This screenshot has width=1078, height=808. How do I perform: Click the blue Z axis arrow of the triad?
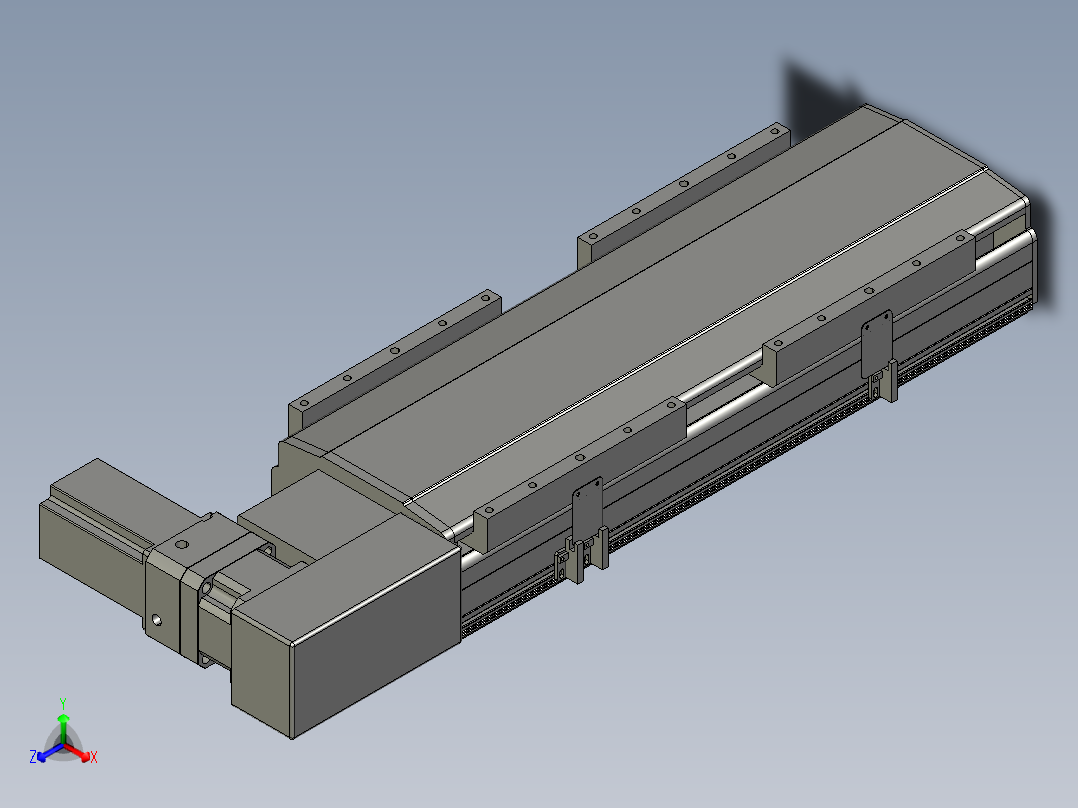tap(49, 752)
